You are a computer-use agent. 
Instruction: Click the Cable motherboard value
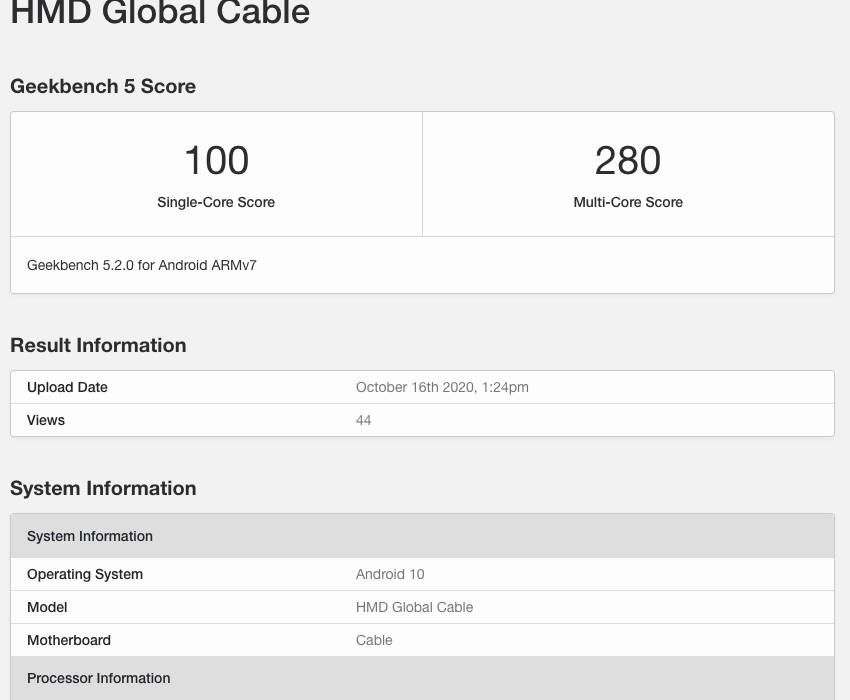(374, 640)
